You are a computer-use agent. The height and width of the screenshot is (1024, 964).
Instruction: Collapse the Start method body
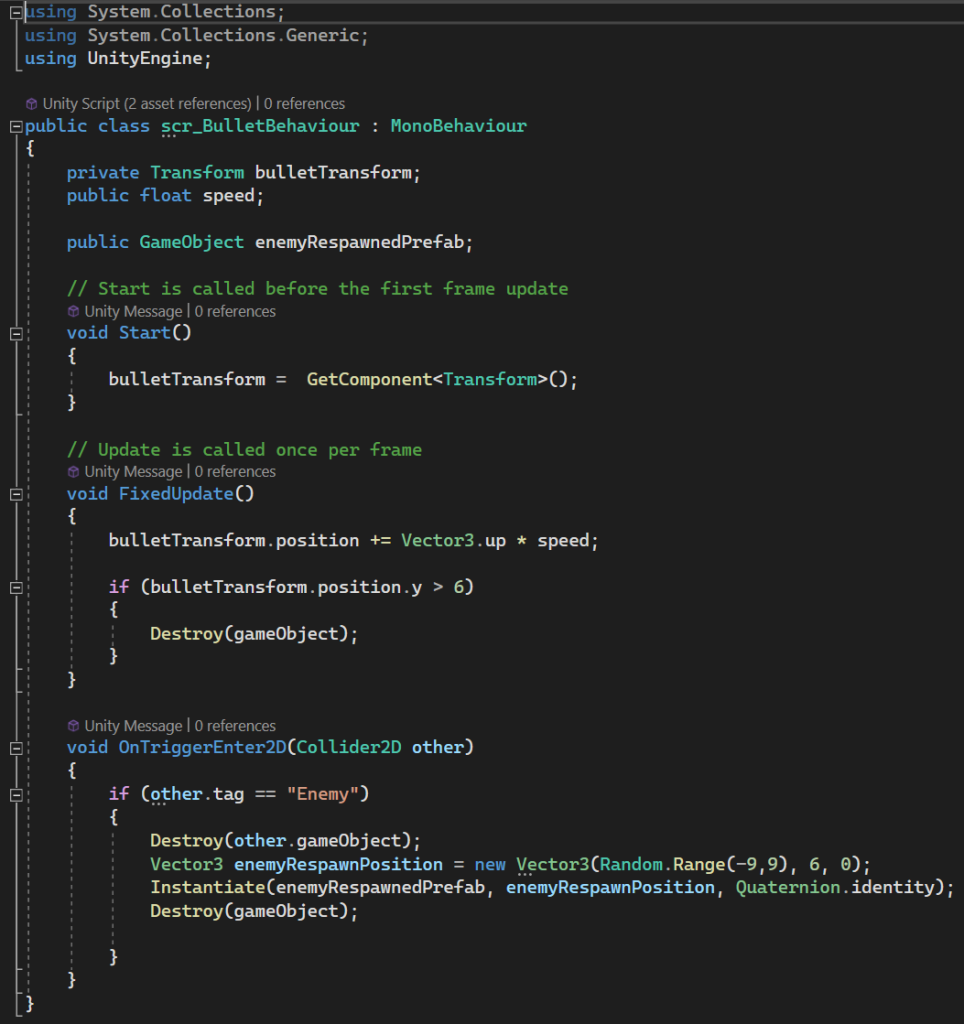click(15, 334)
